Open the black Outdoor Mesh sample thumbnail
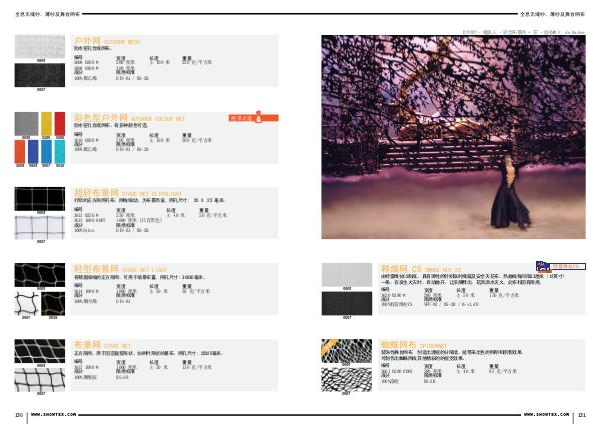This screenshot has height=424, width=600. (41, 76)
